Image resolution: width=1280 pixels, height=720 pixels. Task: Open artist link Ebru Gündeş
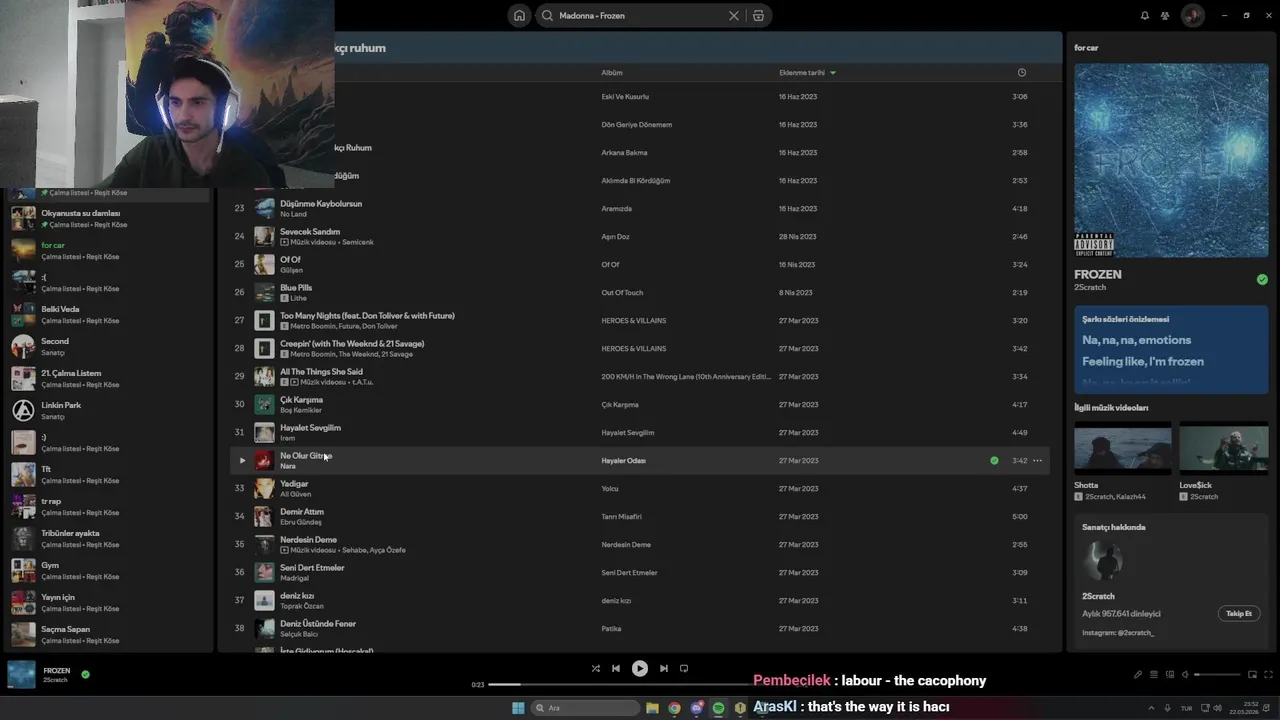pos(301,522)
